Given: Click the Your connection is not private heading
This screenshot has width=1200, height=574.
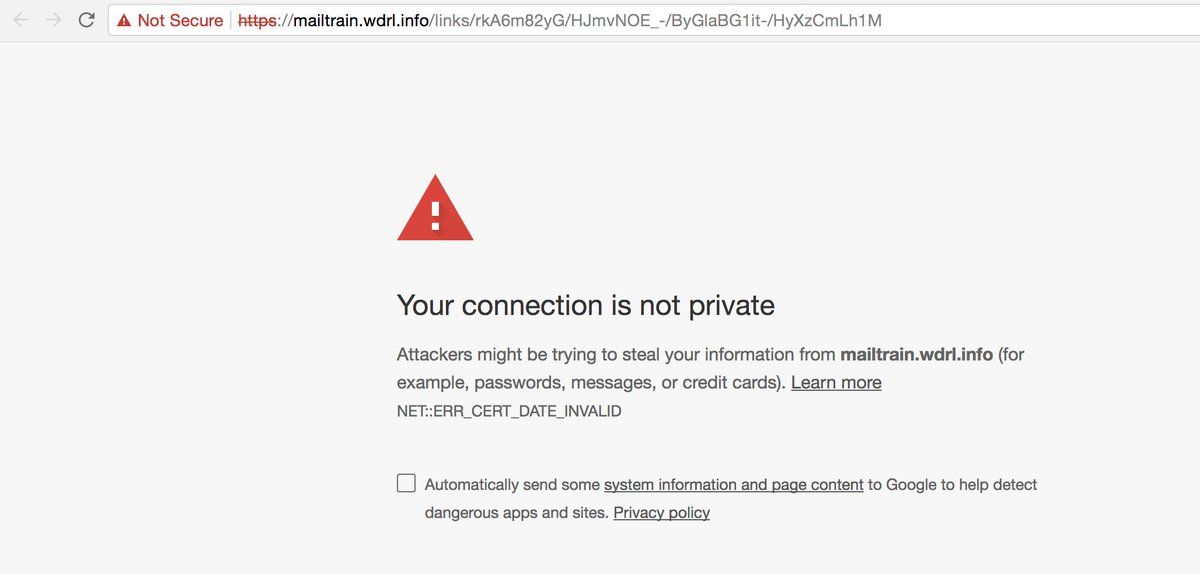Looking at the screenshot, I should [x=586, y=305].
